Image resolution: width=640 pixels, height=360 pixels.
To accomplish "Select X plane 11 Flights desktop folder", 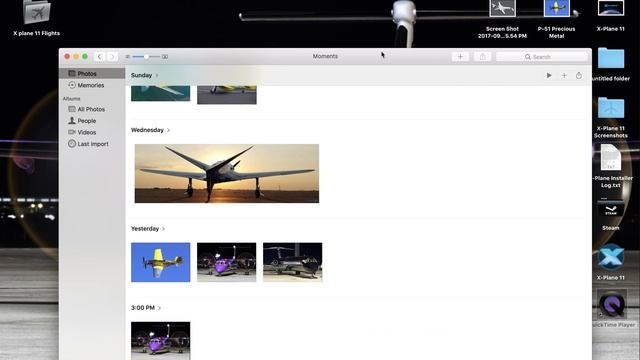I will point(36,18).
